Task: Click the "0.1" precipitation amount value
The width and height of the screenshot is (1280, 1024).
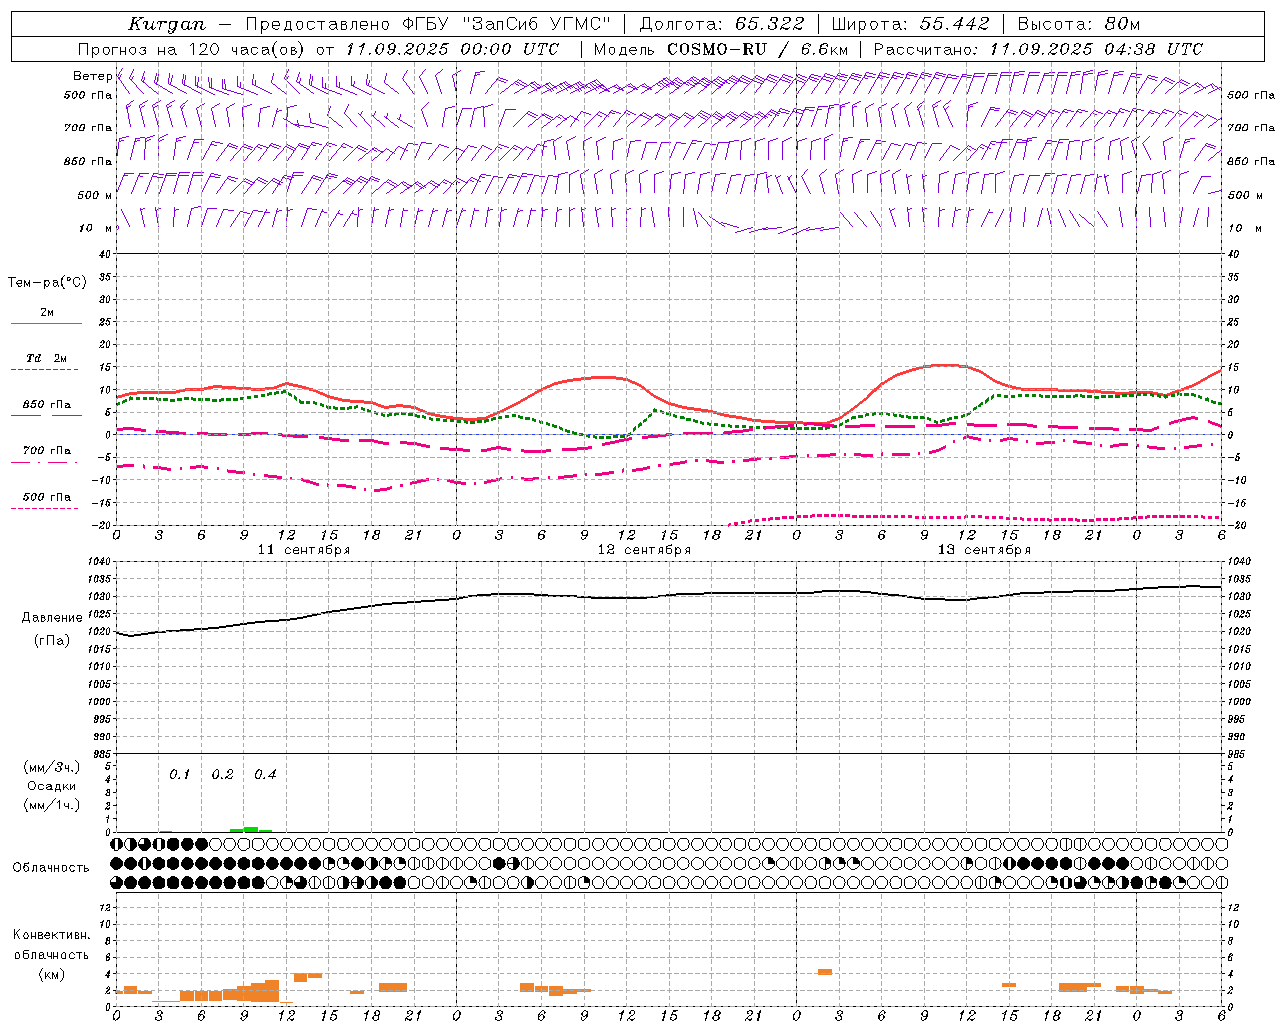Action: coord(179,774)
